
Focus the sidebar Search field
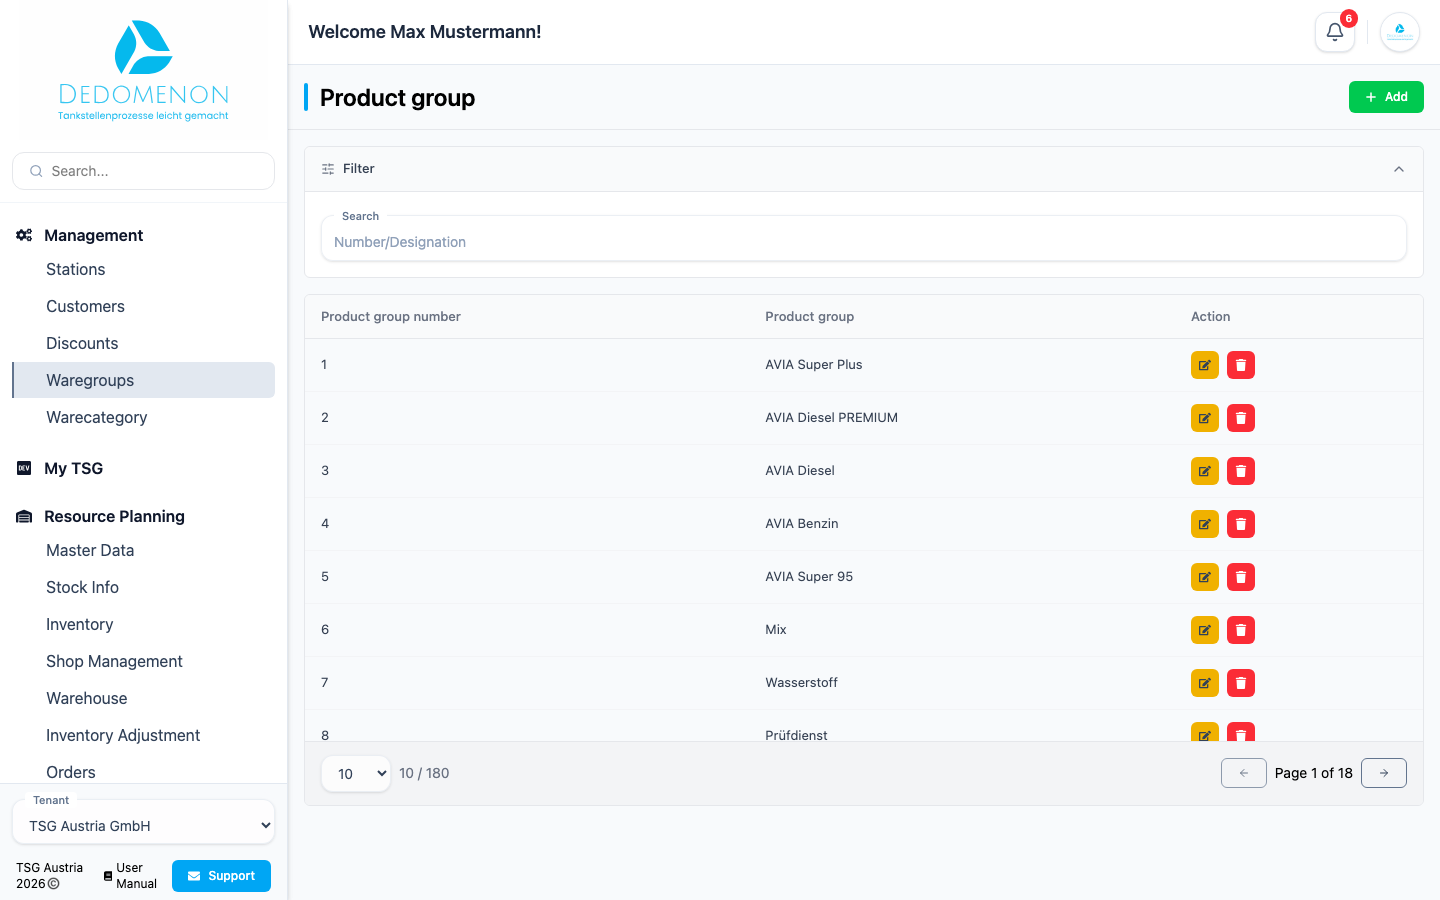point(143,171)
